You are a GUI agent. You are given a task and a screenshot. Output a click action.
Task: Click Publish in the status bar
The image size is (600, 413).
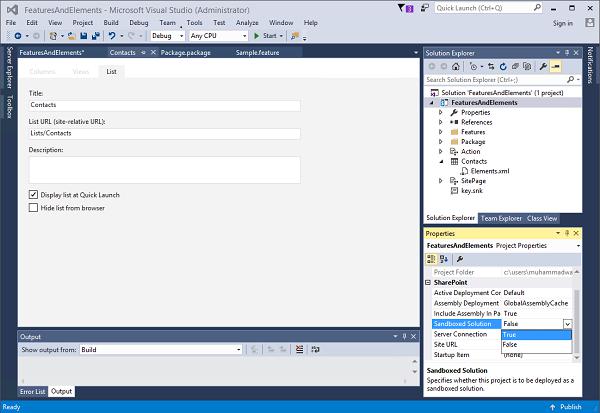[x=566, y=407]
